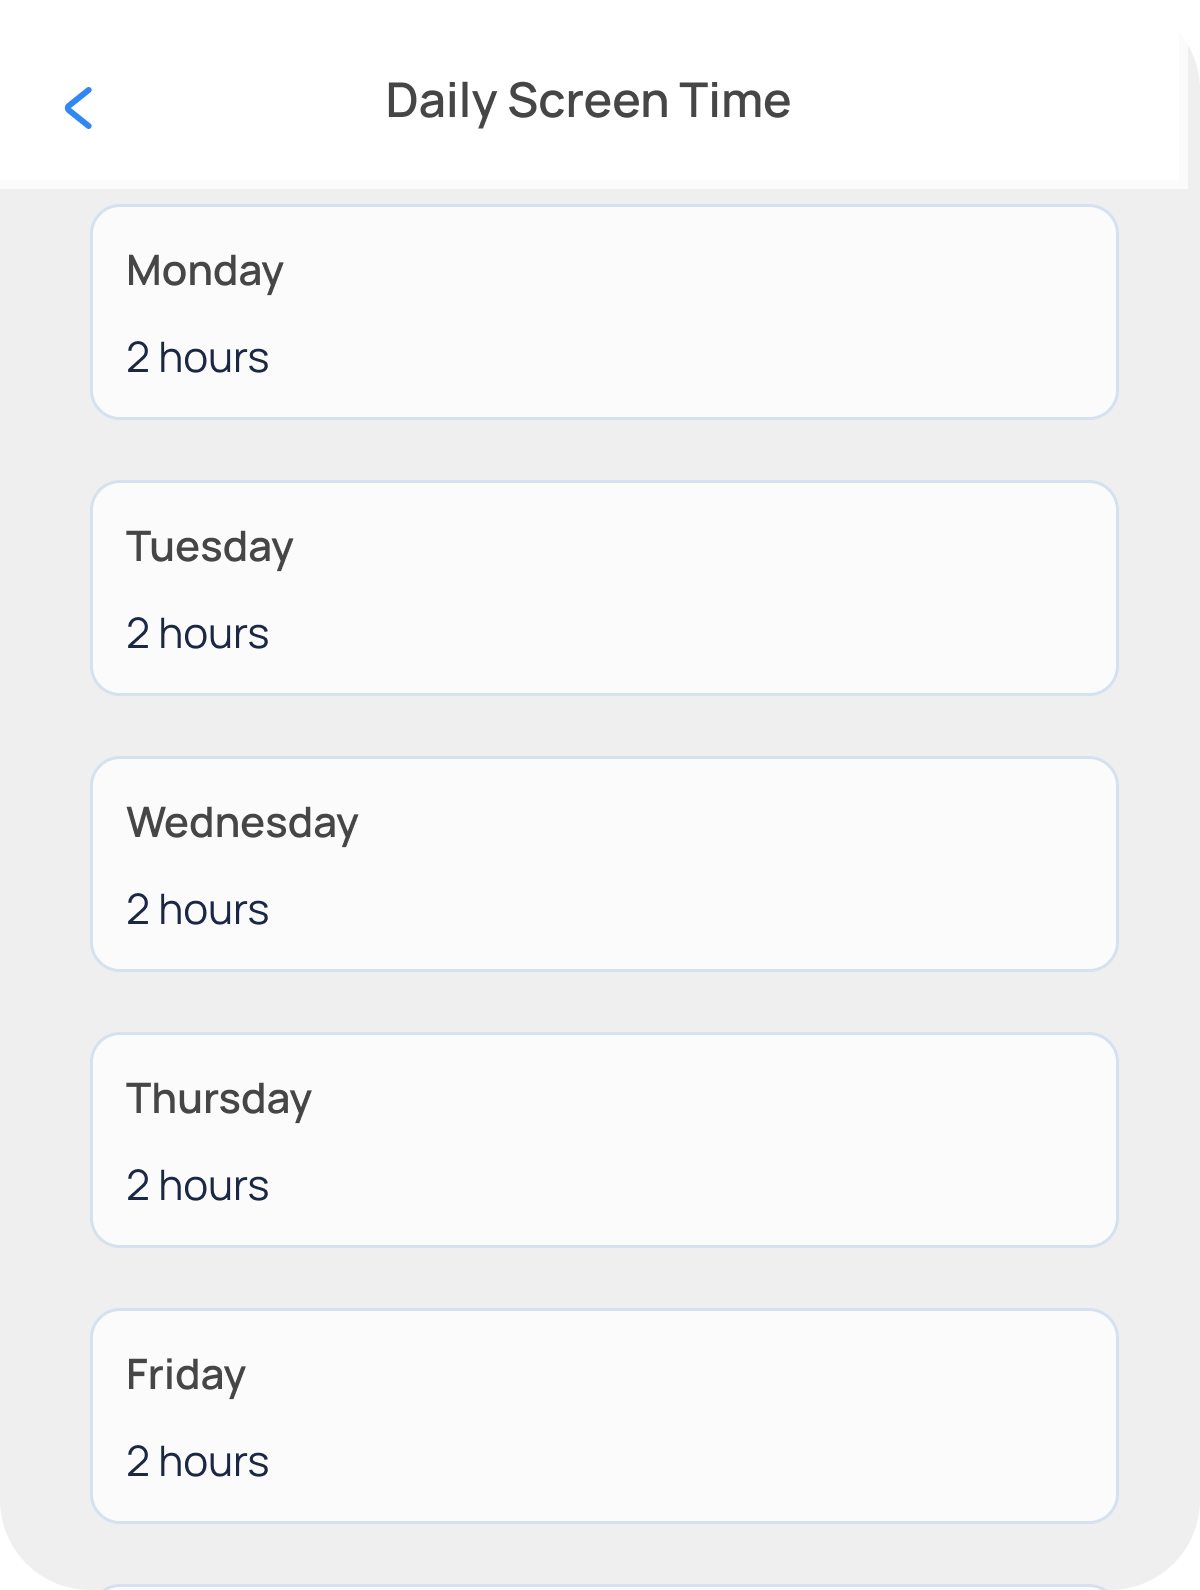1200x1590 pixels.
Task: Open the Friday screen time card
Action: (x=604, y=1416)
